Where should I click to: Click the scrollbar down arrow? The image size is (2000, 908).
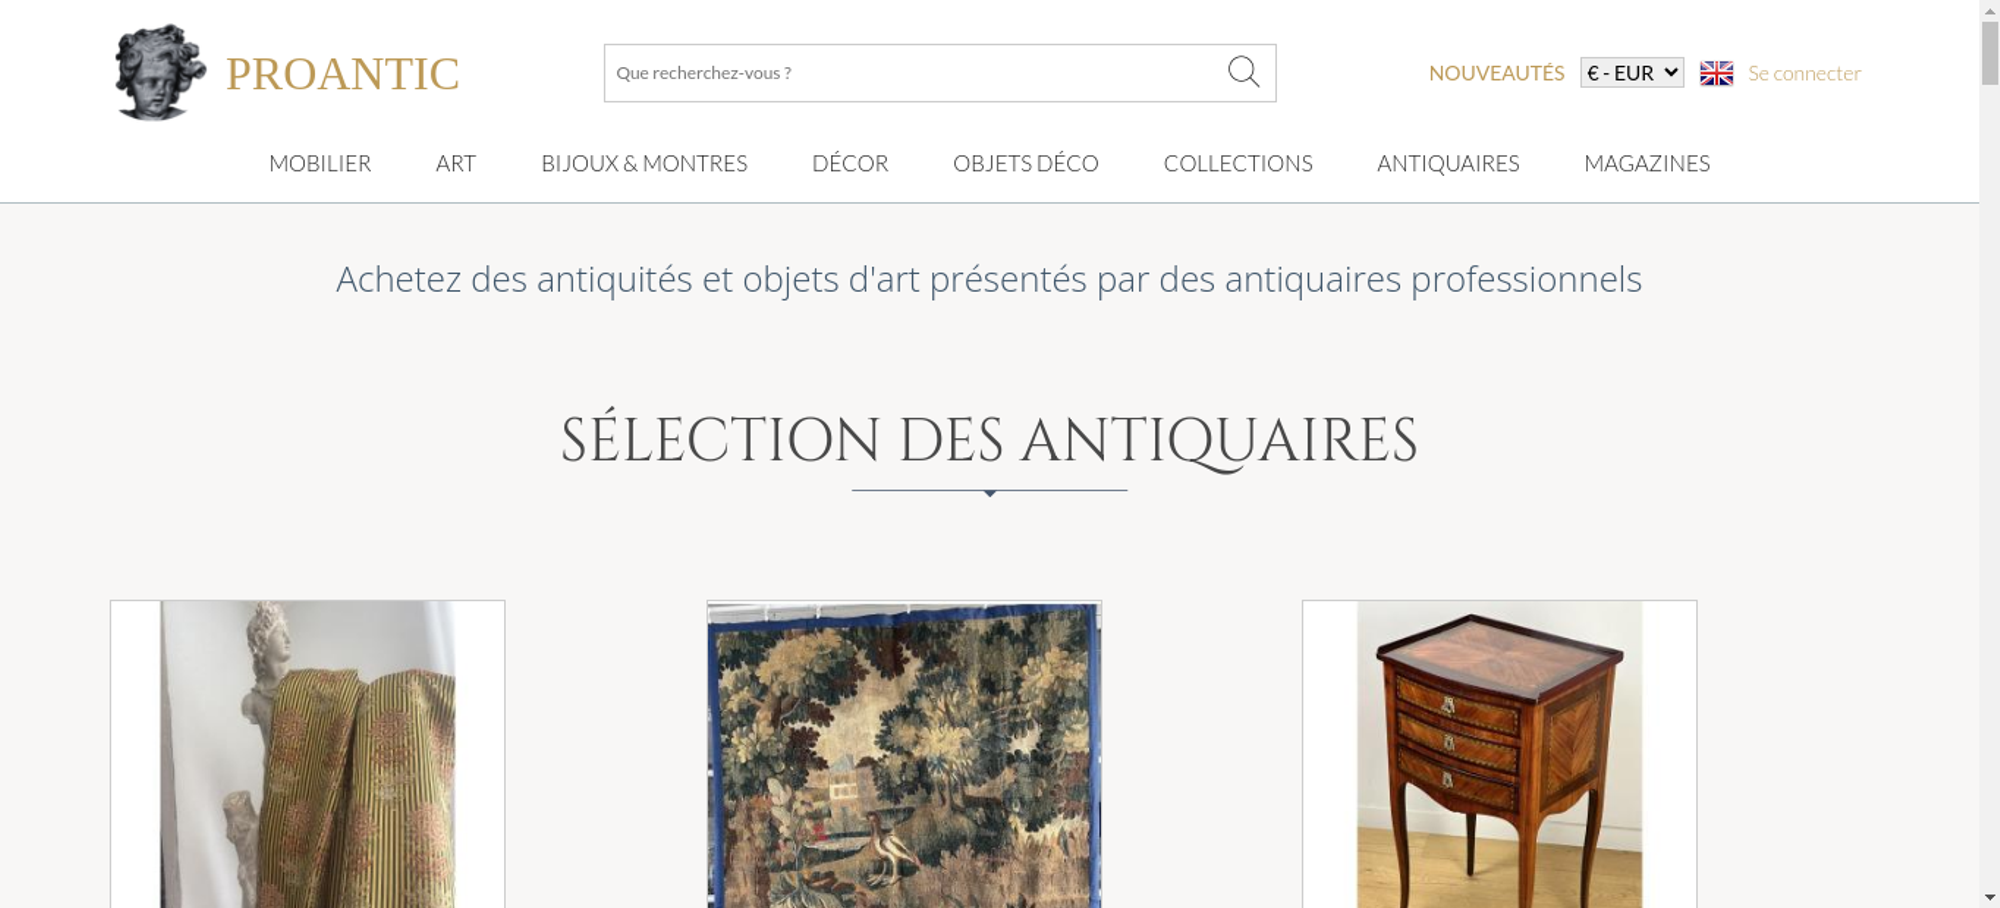coord(1989,898)
